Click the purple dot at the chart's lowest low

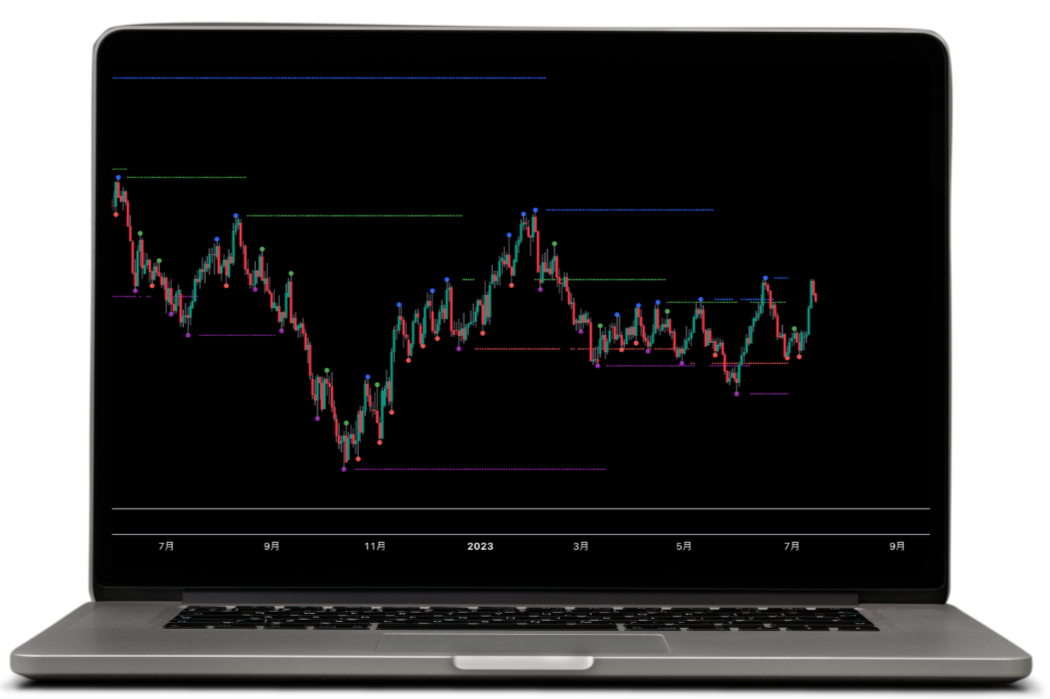click(344, 469)
